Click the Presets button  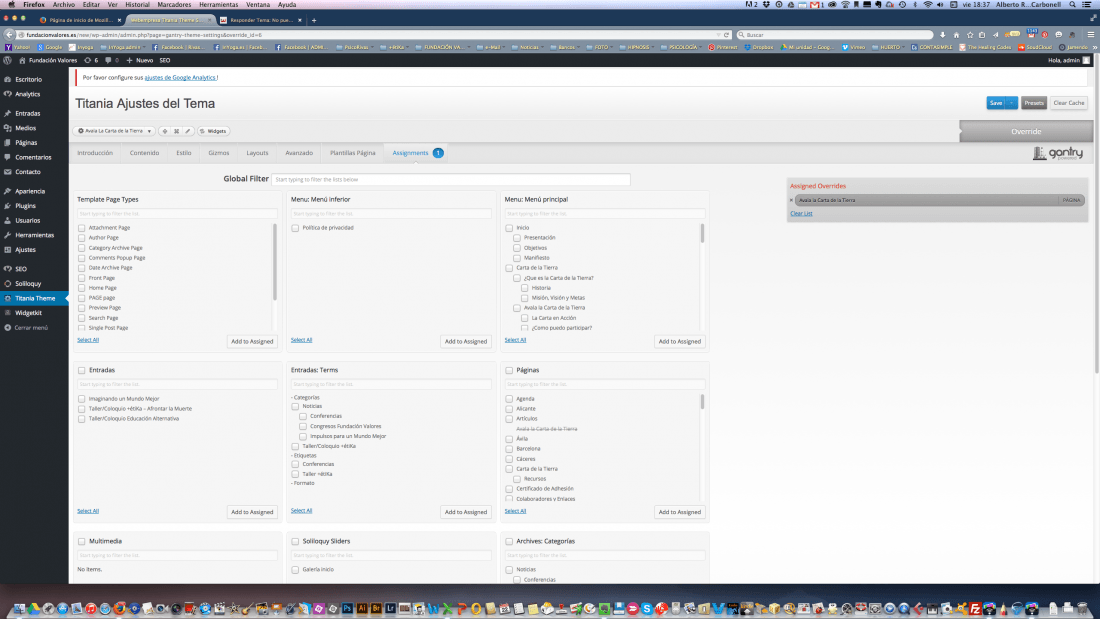[1033, 103]
